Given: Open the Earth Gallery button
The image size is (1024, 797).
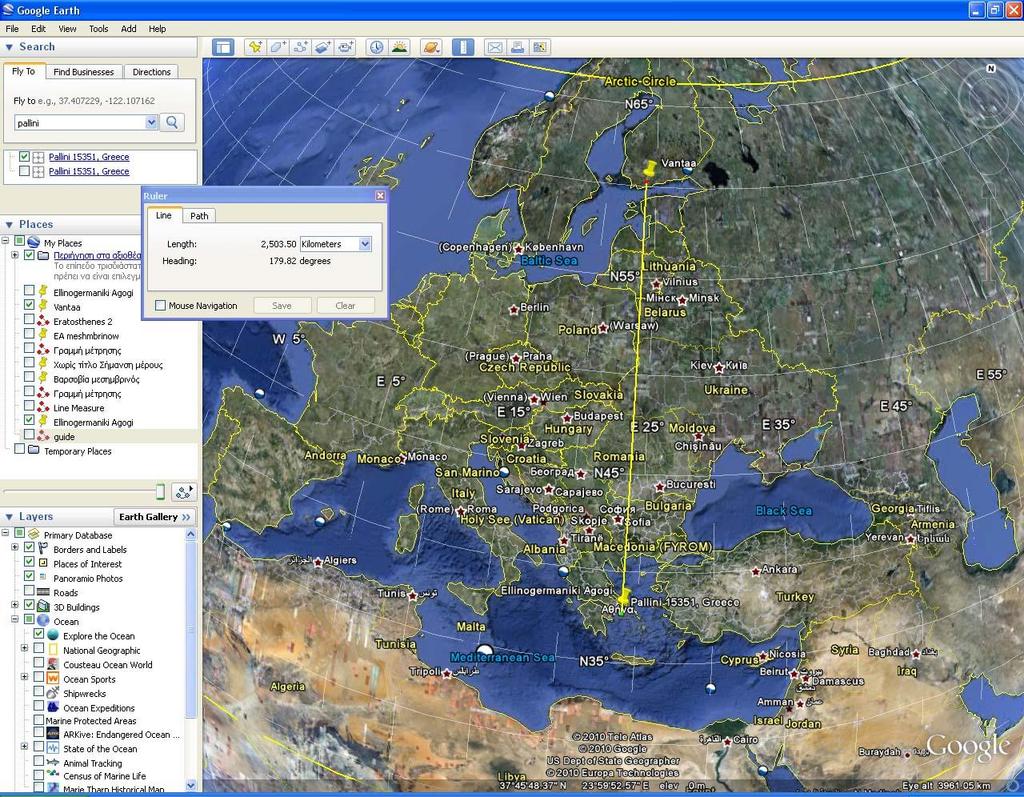Looking at the screenshot, I should click(155, 517).
